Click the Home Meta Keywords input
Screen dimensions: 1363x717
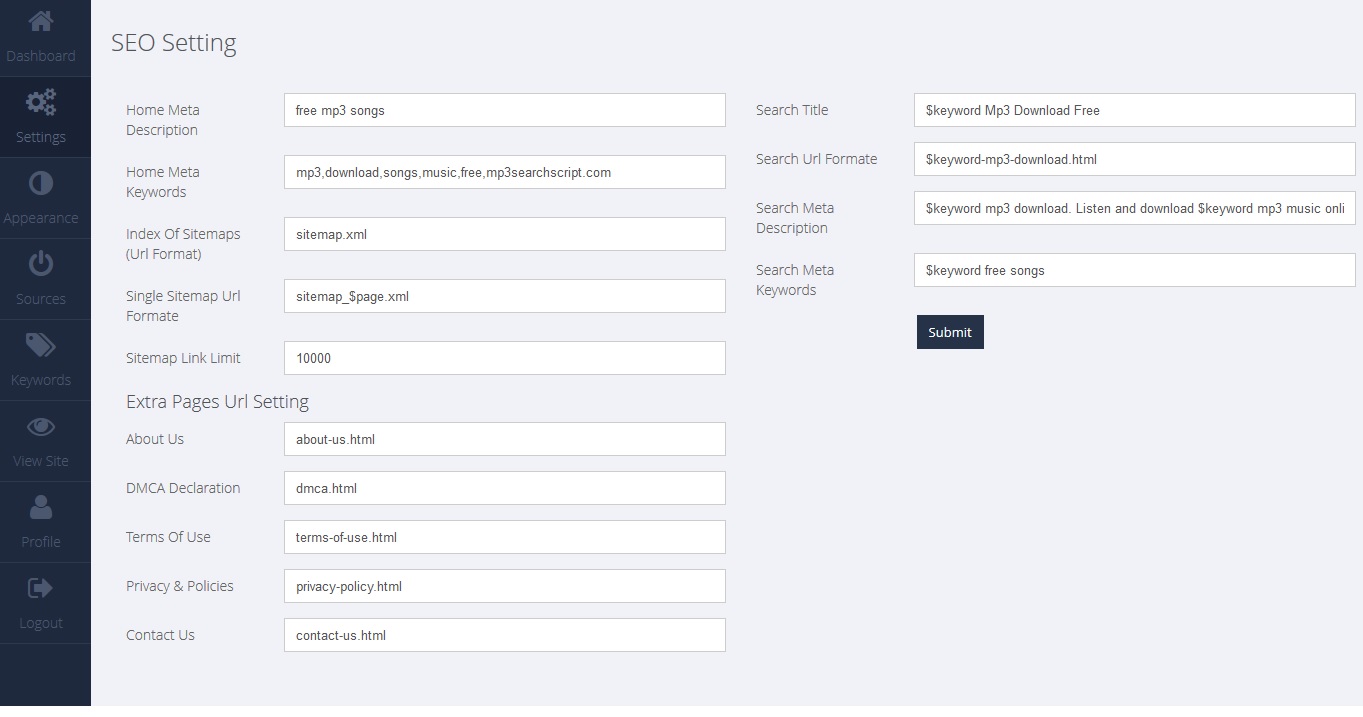pyautogui.click(x=504, y=172)
